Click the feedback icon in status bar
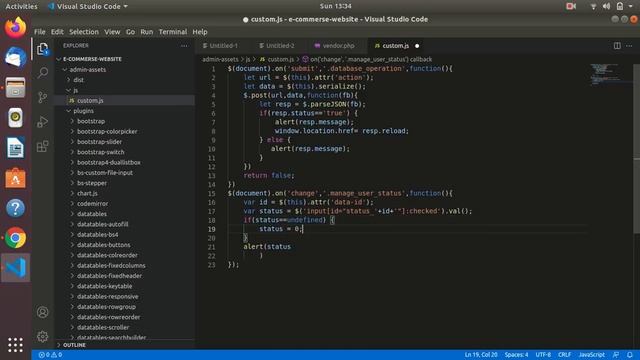The height and width of the screenshot is (360, 640). pos(616,355)
